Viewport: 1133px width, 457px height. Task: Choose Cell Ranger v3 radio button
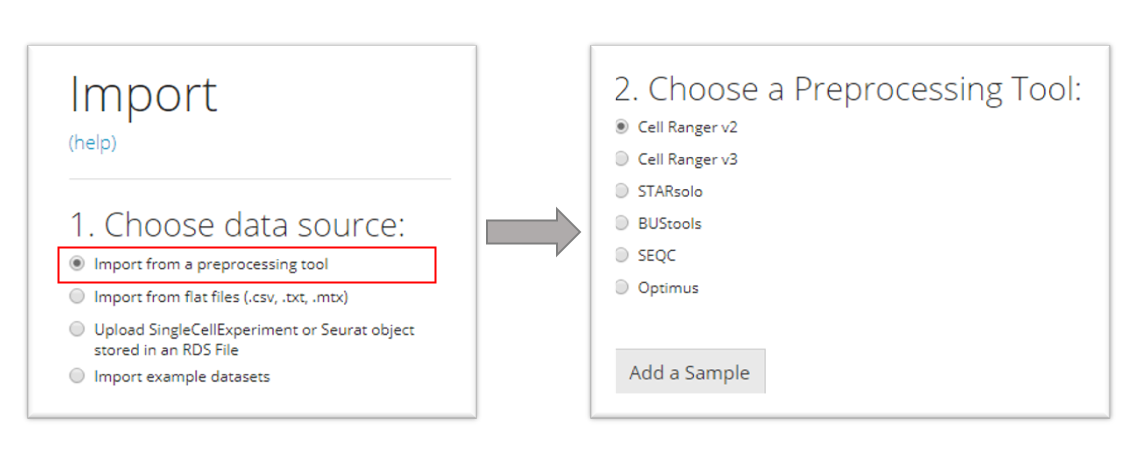[x=622, y=159]
